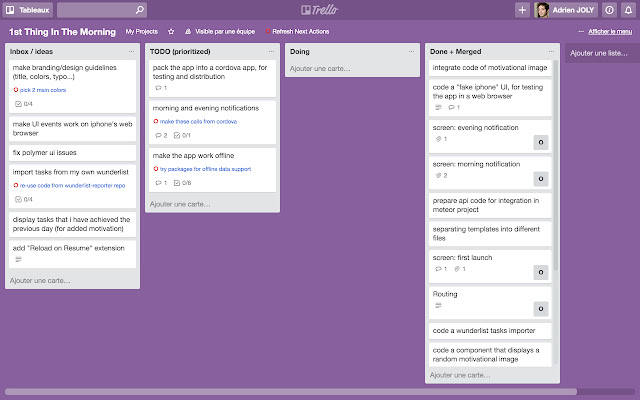Open re-use code from wunderlist-reporter repo link
This screenshot has height=400, width=640.
click(72, 185)
